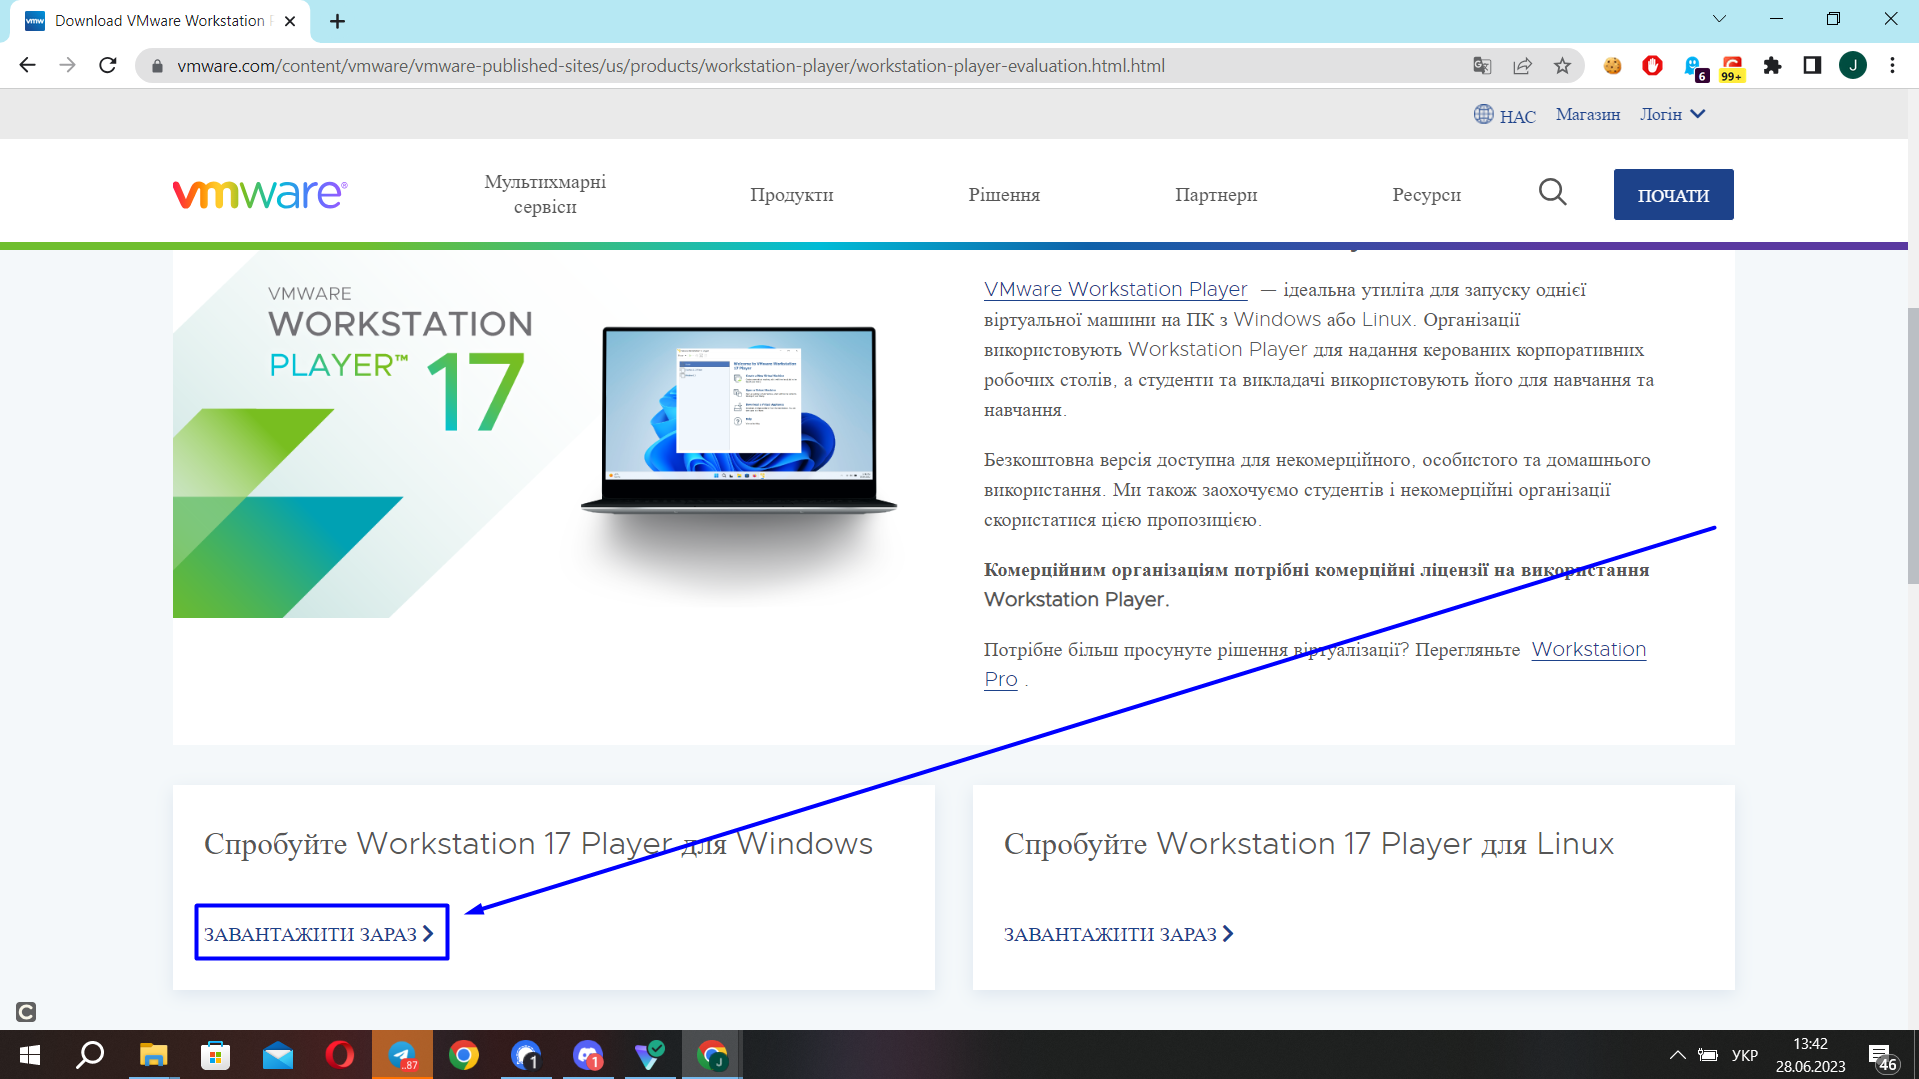The width and height of the screenshot is (1919, 1079).
Task: Open the cookie extension icon
Action: 1612,66
